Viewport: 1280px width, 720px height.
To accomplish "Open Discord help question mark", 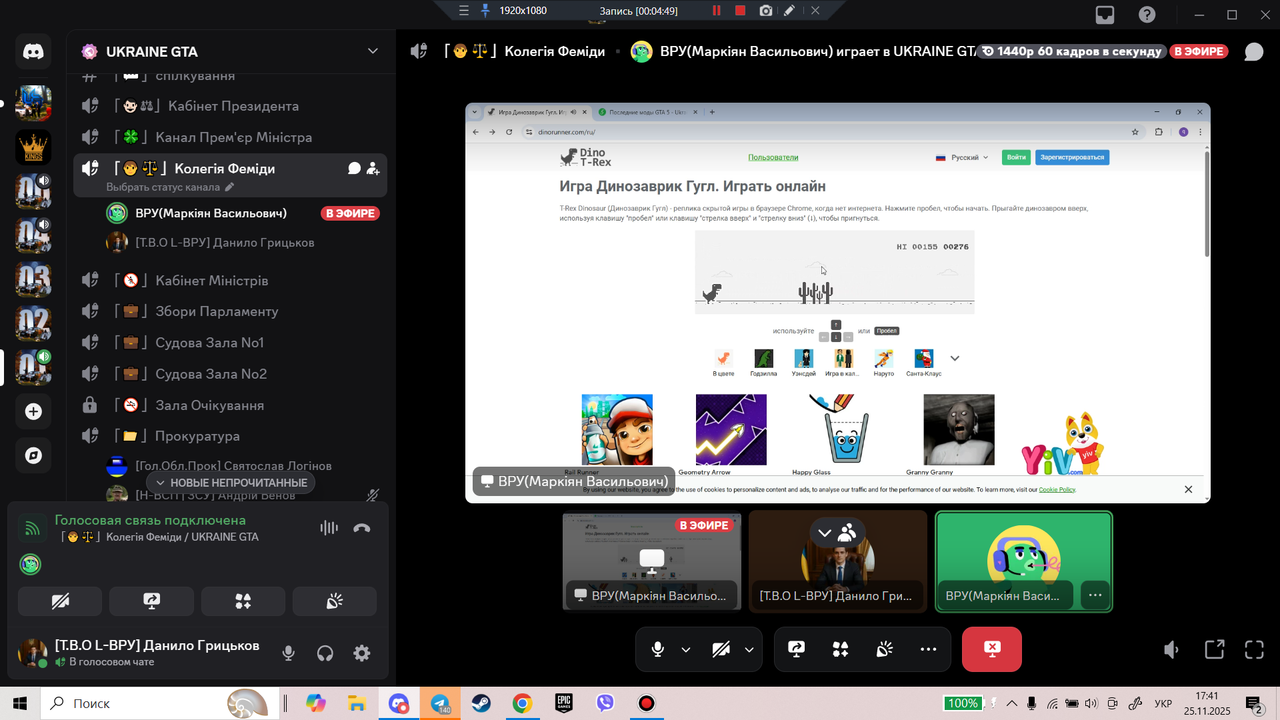I will [x=1147, y=15].
